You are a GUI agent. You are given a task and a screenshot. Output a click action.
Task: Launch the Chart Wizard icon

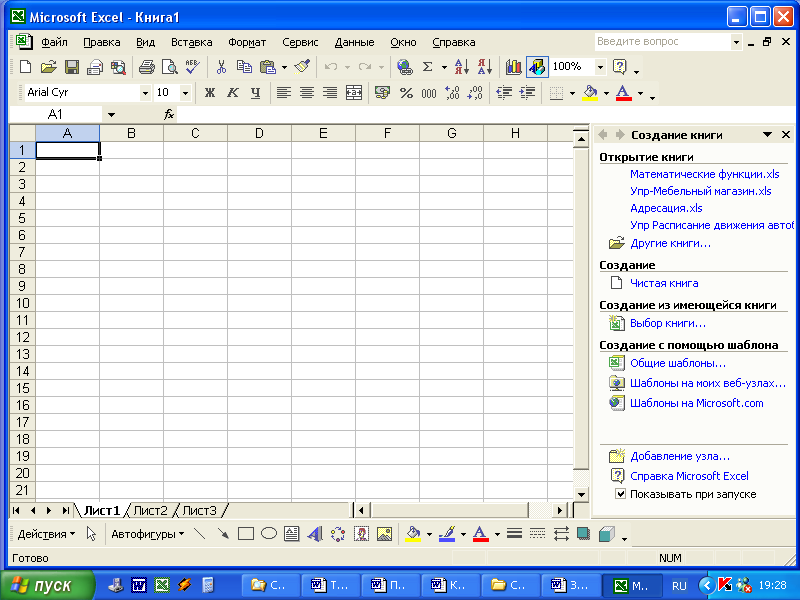(x=513, y=67)
